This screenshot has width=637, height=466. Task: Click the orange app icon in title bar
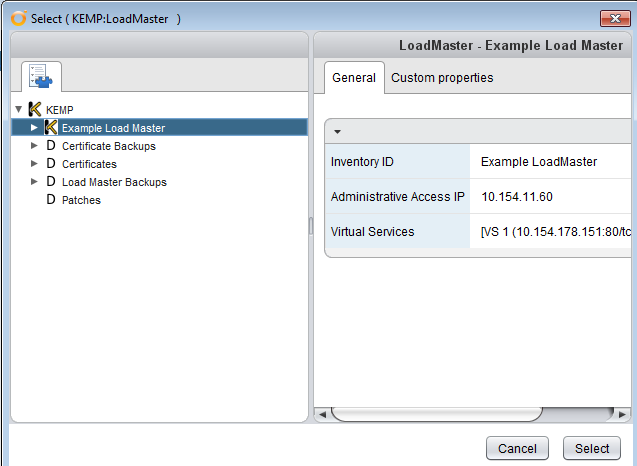tap(18, 18)
